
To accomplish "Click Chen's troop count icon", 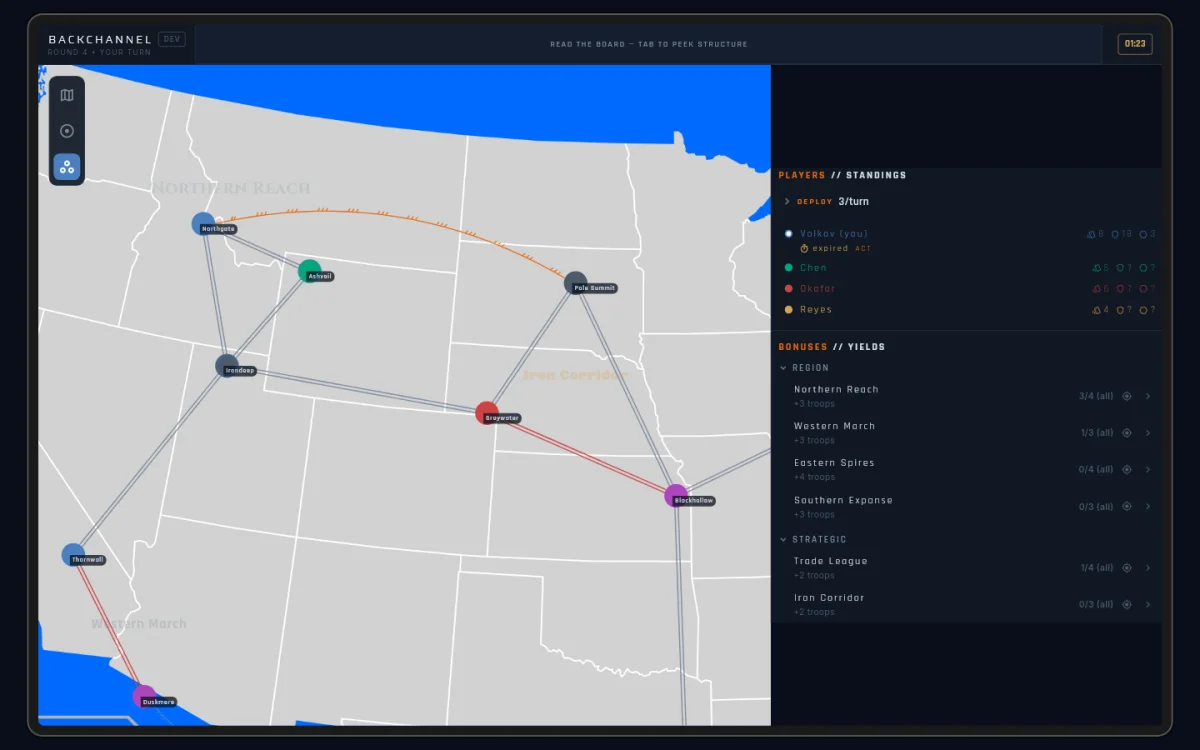I will tap(1097, 268).
